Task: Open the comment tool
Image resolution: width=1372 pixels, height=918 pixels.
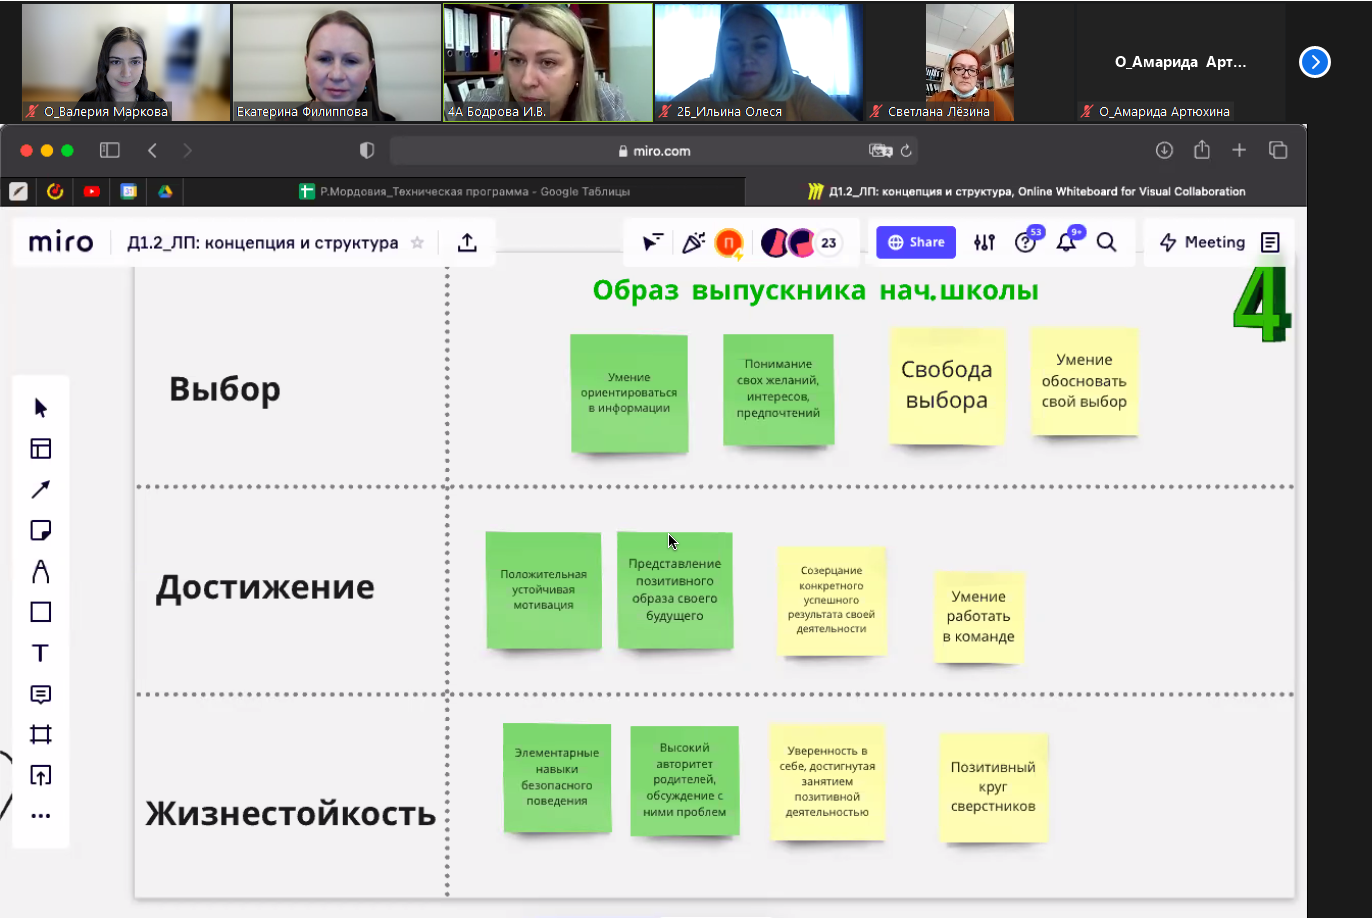Action: 40,694
